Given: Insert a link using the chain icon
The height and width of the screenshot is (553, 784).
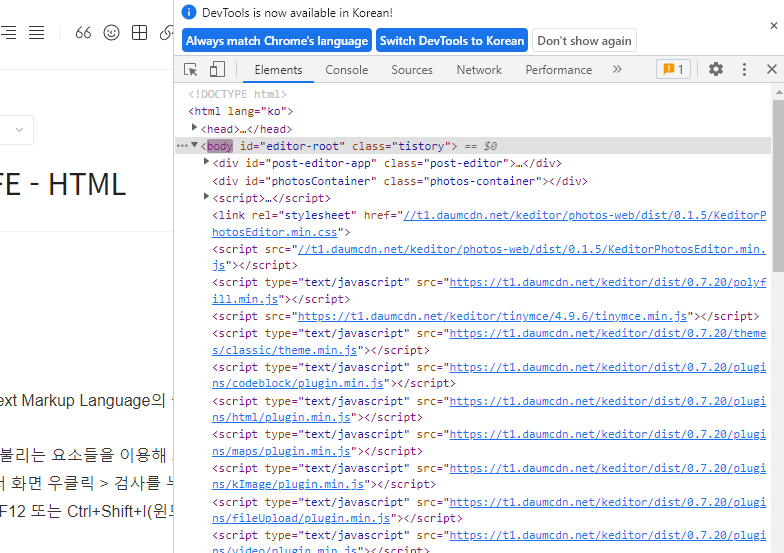Looking at the screenshot, I should point(166,33).
